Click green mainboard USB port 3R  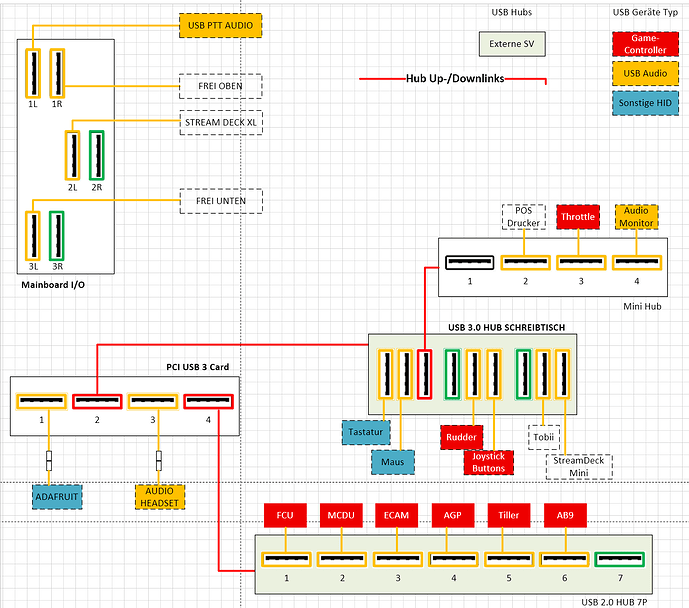57,236
